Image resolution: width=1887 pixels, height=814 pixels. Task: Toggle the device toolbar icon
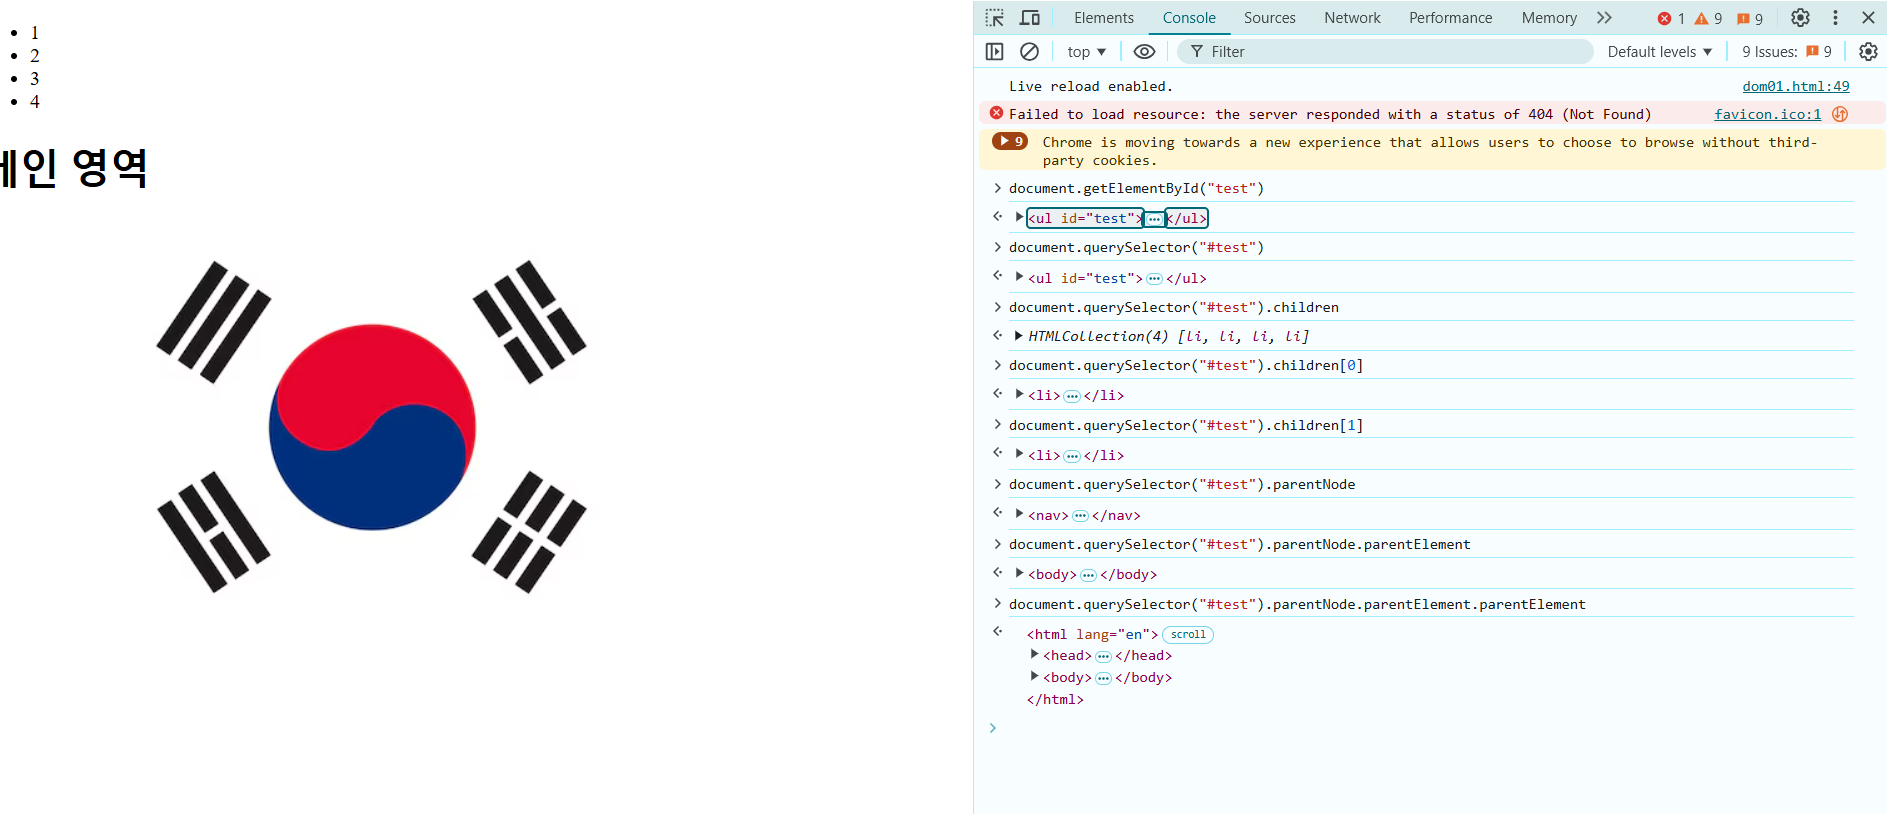(1030, 18)
